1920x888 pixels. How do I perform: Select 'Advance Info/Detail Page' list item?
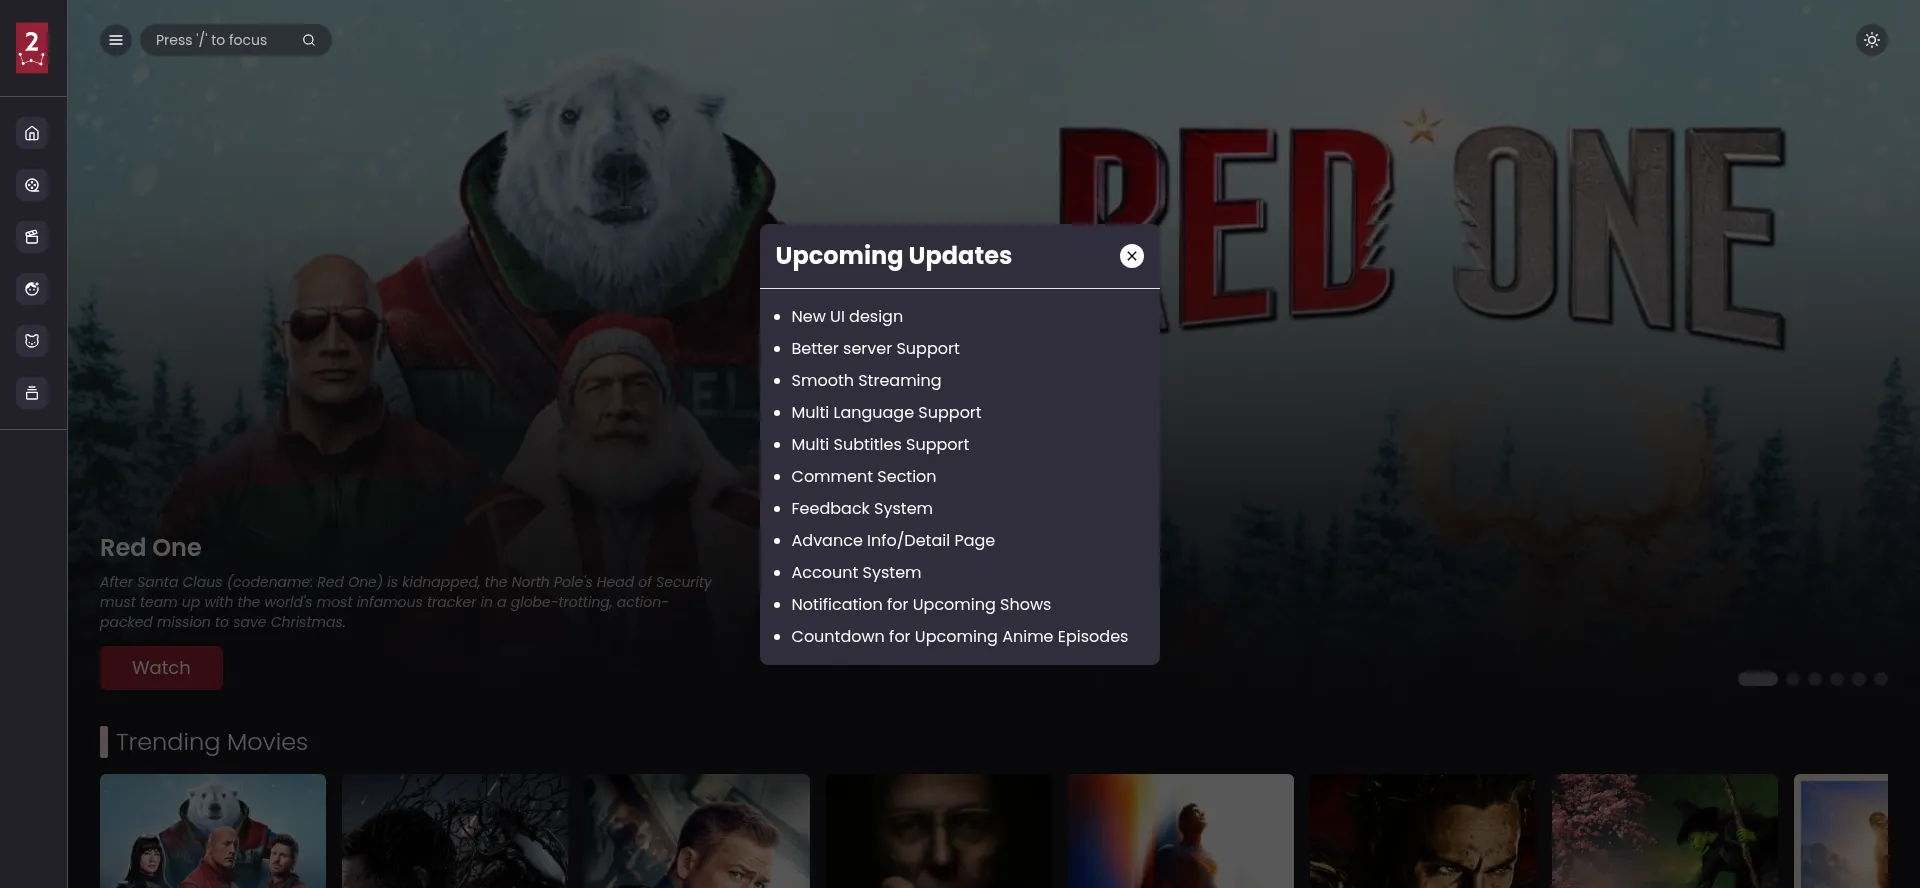(x=893, y=541)
